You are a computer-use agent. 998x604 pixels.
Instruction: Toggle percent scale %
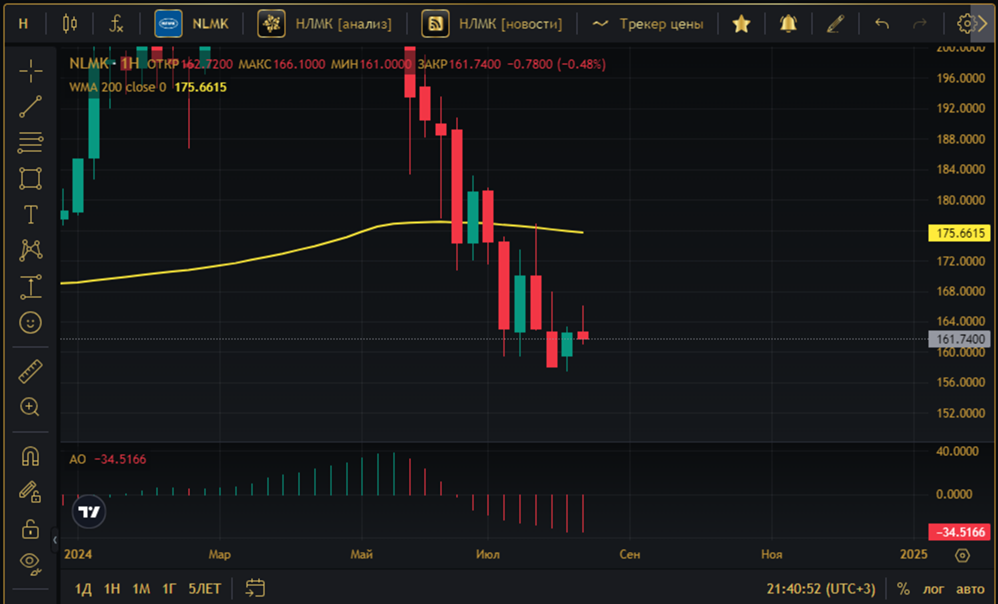coord(903,589)
